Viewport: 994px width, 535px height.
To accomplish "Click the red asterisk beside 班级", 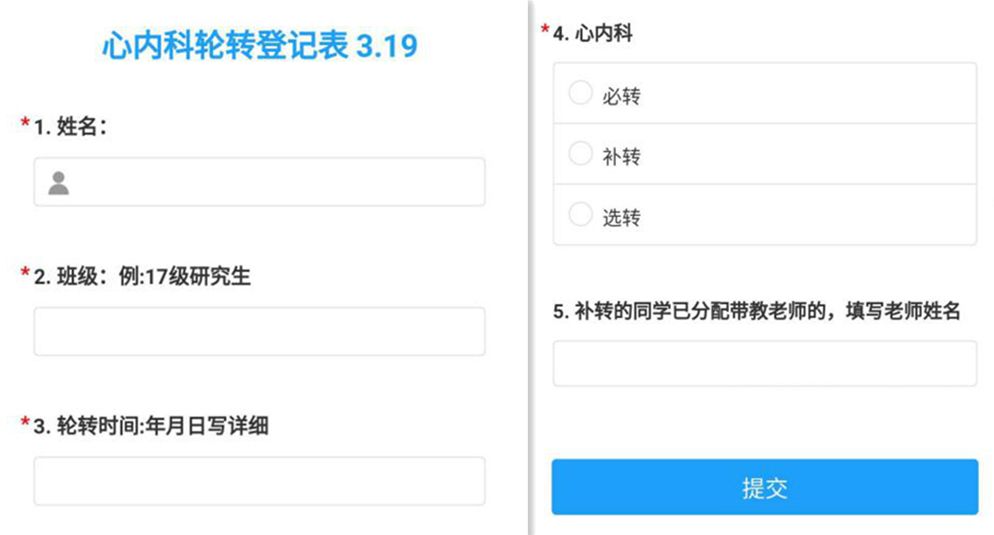I will click(25, 273).
